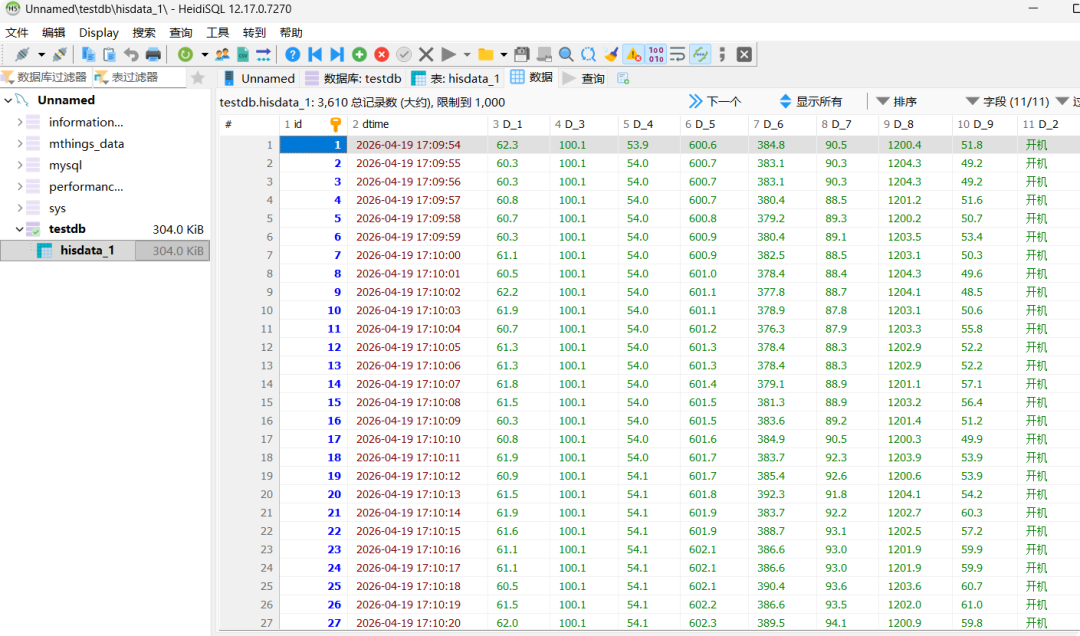Screen dimensions: 1080x636
Task: Click the print icon
Action: pyautogui.click(x=153, y=54)
